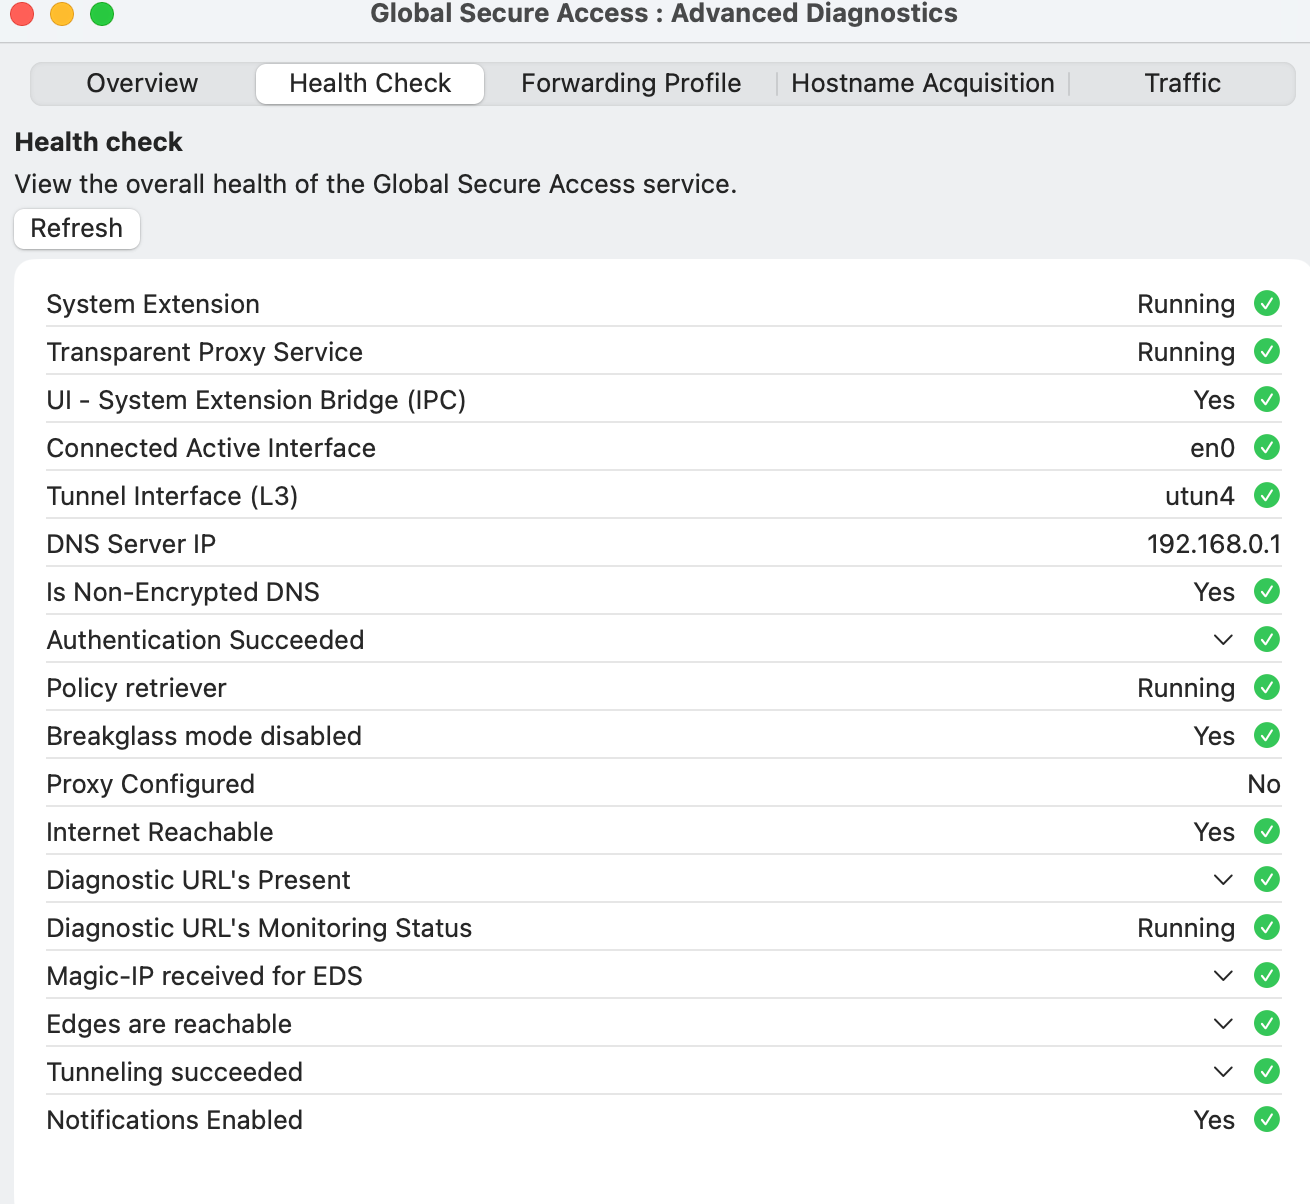Click the Policy retriever green checkmark

1267,687
